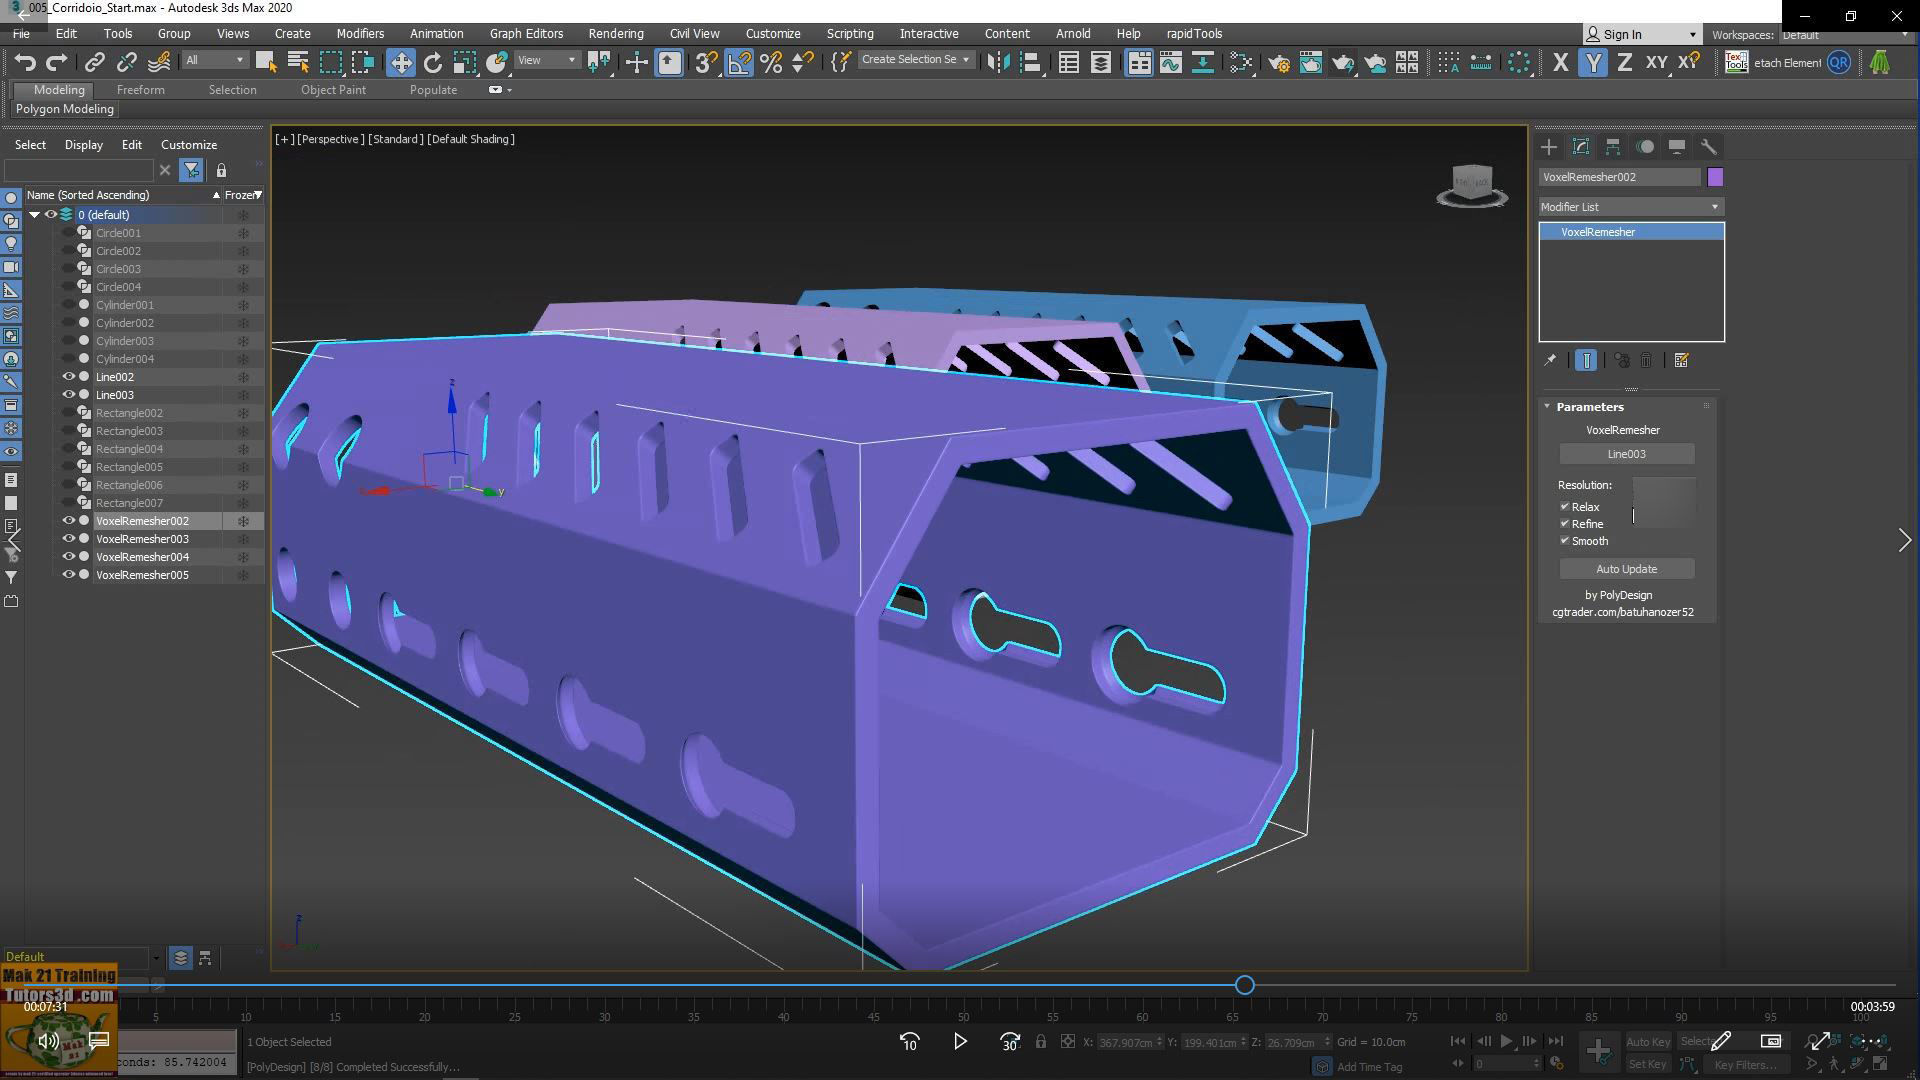The width and height of the screenshot is (1920, 1080).
Task: Open Select by Name dialog
Action: coord(298,62)
